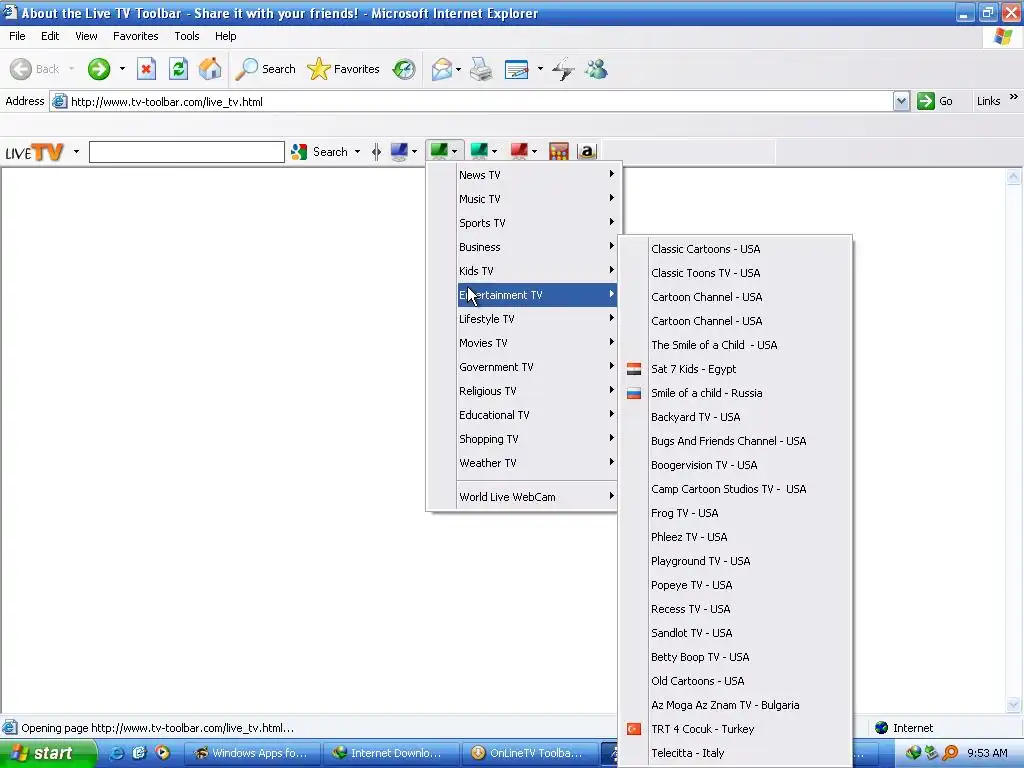Click the LiveTV logo
1024x768 pixels.
click(35, 152)
